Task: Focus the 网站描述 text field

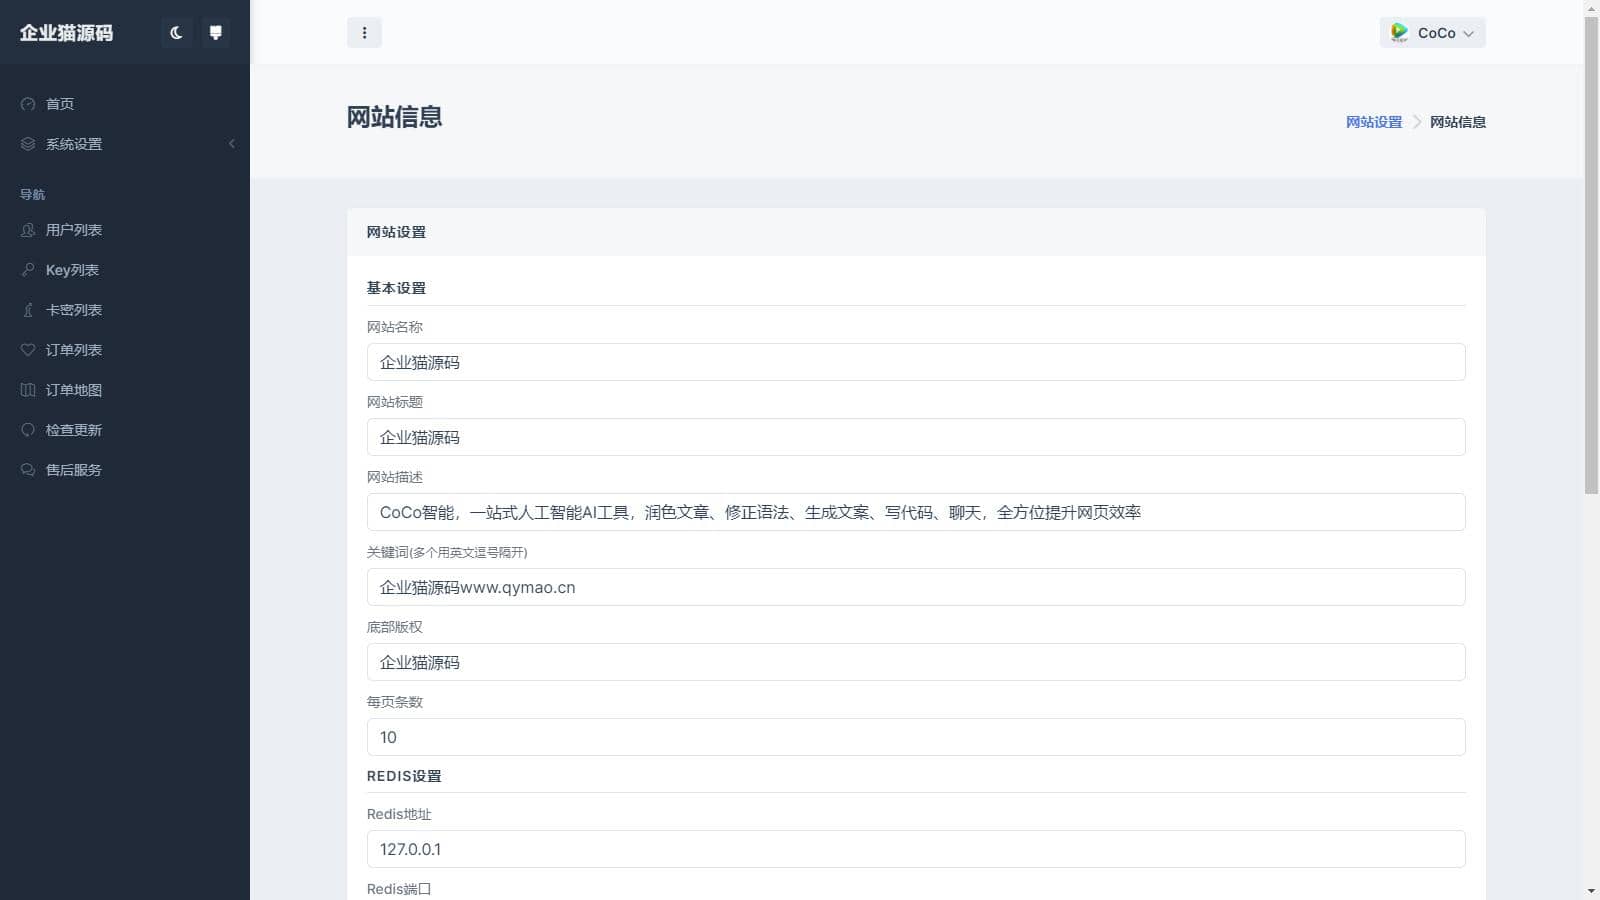Action: coord(915,512)
